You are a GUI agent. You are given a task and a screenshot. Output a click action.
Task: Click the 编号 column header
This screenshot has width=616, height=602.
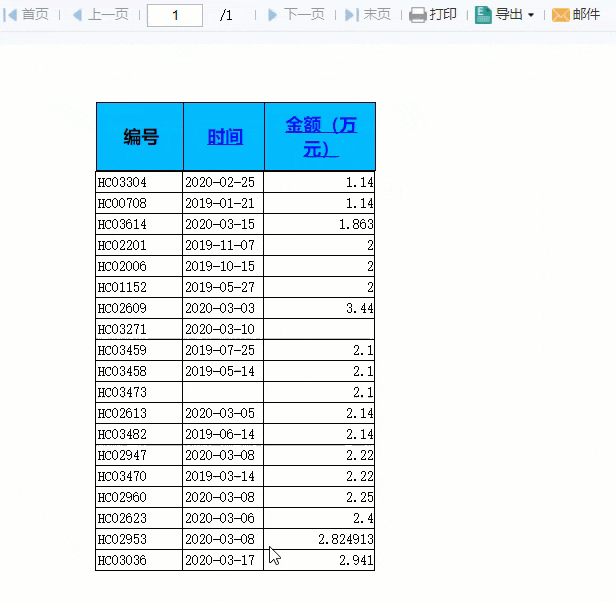(x=140, y=137)
